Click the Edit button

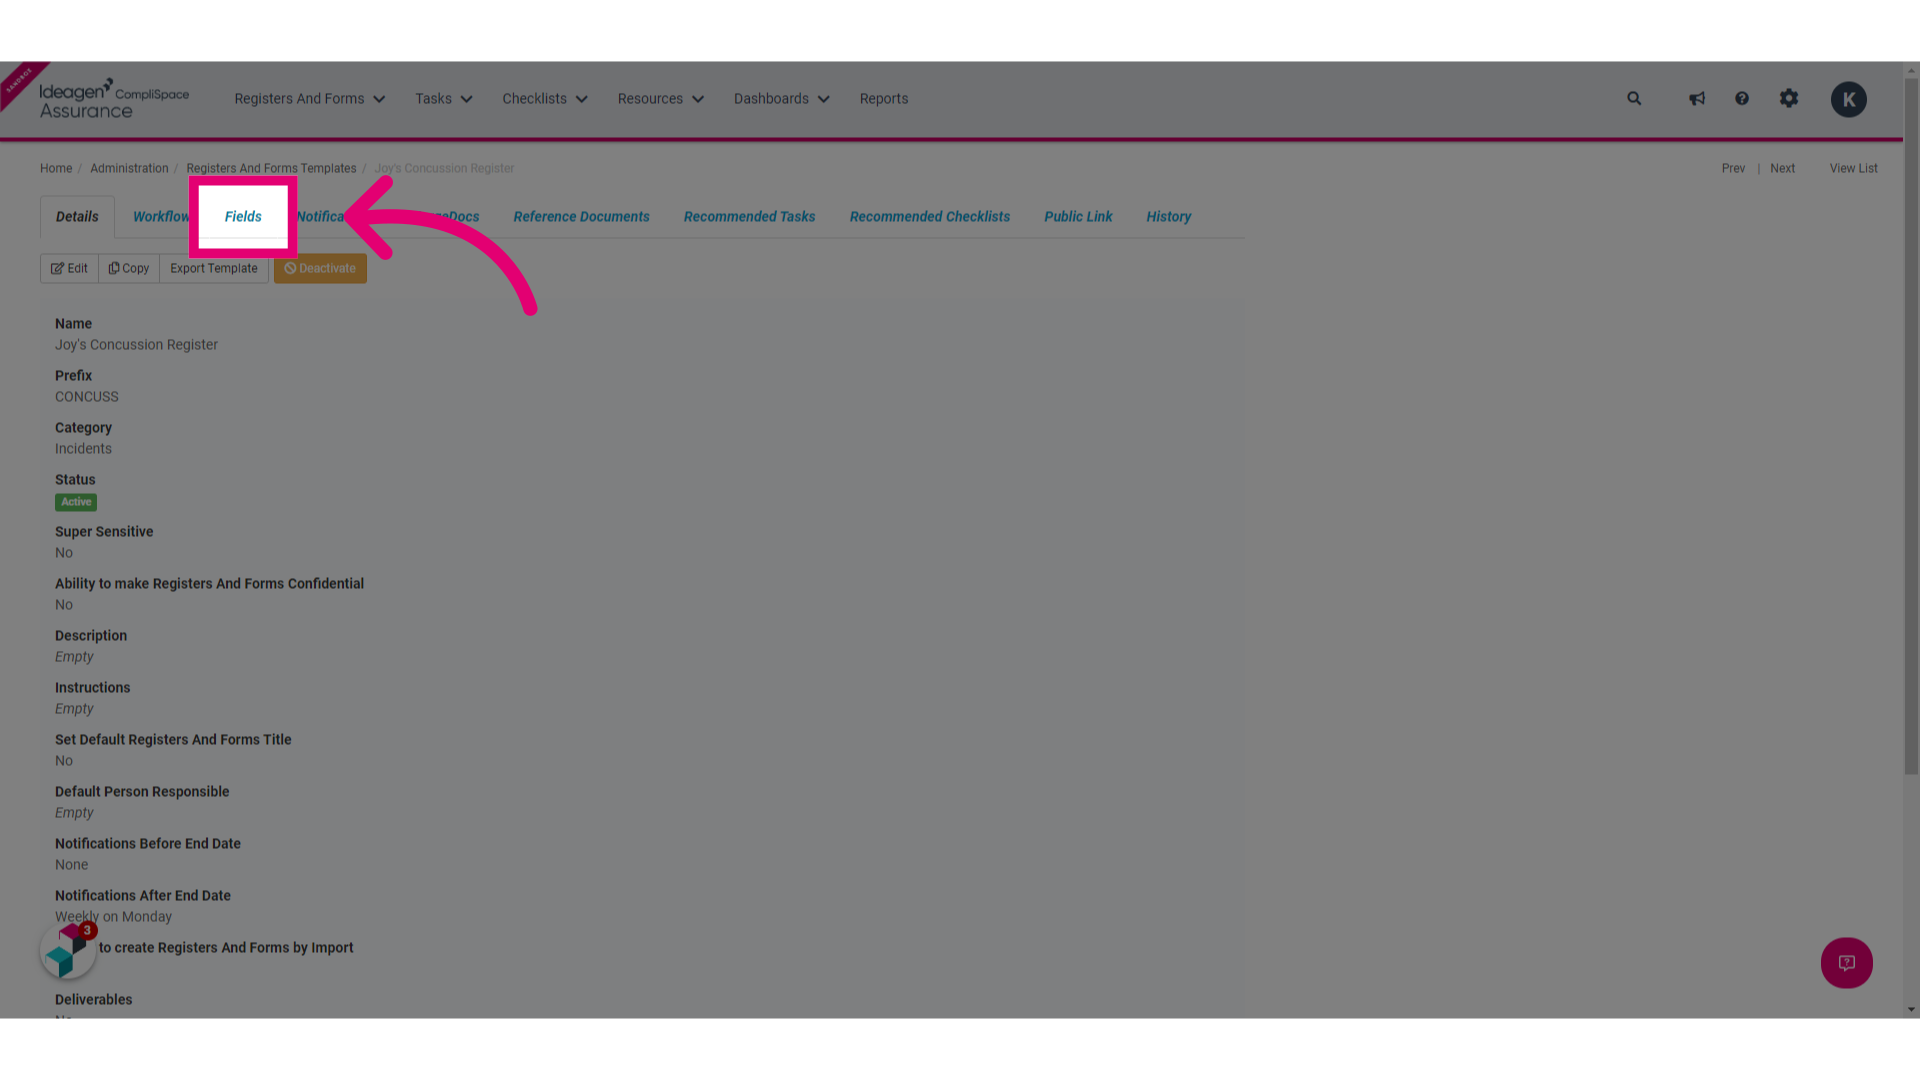69,268
